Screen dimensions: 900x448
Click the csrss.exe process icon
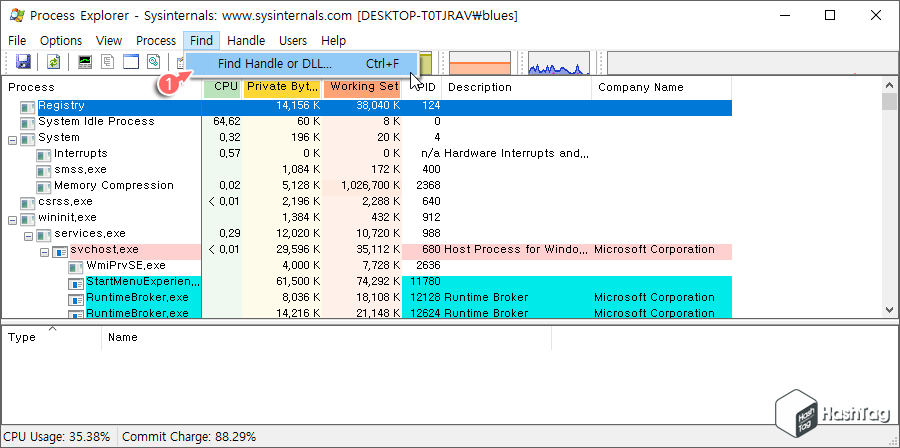point(28,203)
